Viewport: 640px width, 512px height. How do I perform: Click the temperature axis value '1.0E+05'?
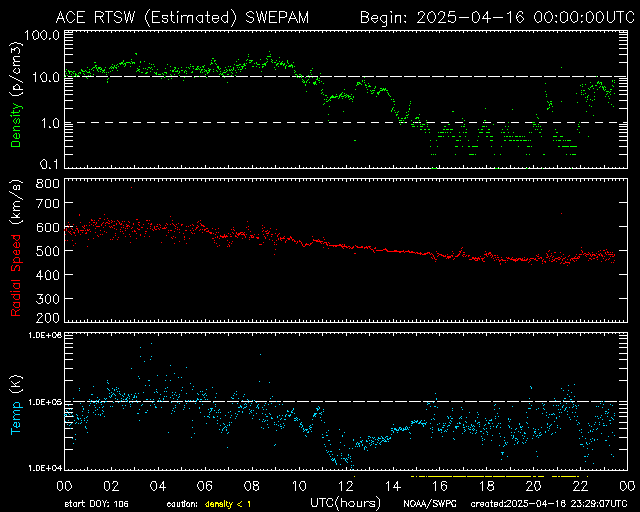click(x=45, y=403)
